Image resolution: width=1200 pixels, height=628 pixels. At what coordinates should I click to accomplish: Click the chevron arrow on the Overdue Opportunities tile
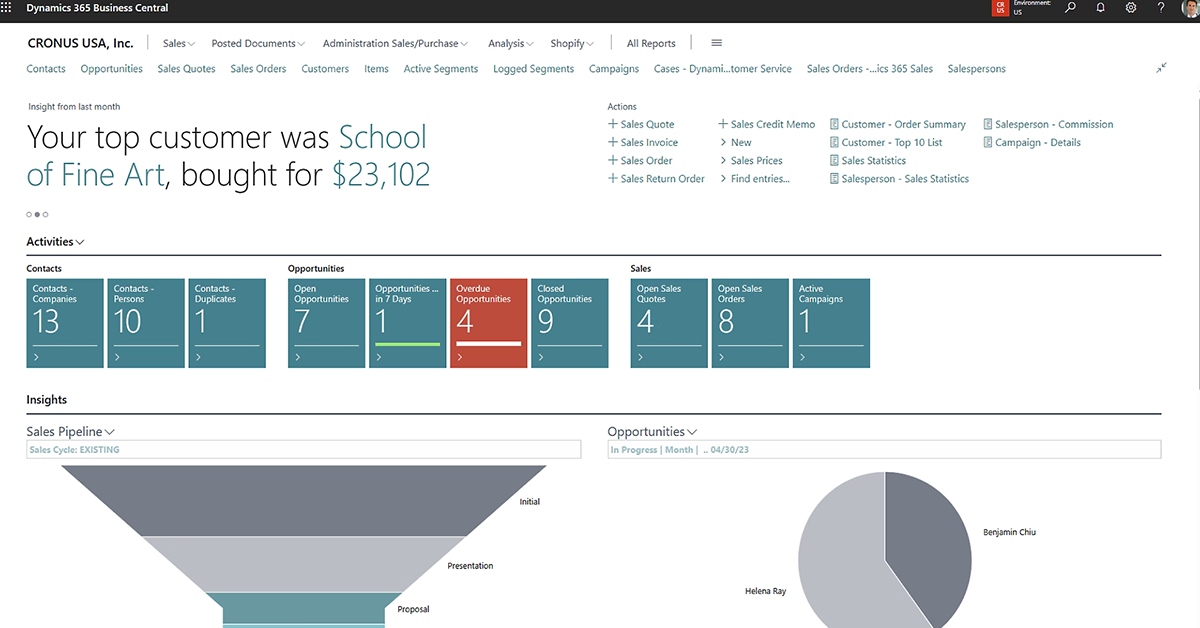[459, 356]
